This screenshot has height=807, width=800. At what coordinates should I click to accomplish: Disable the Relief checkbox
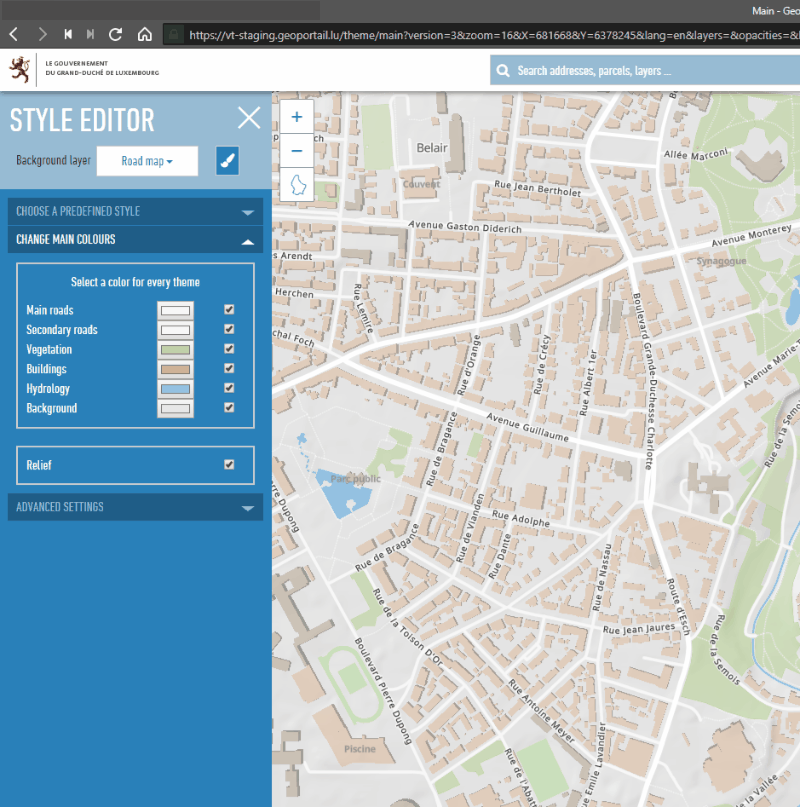(x=229, y=465)
